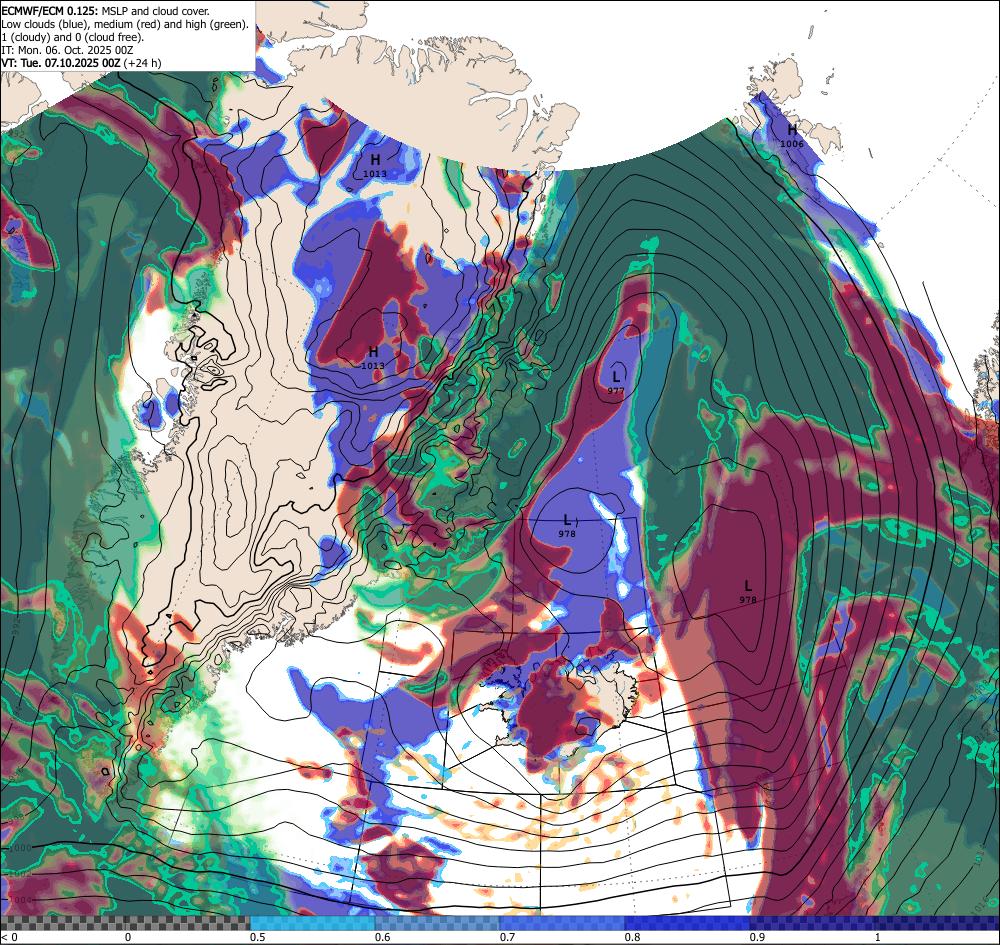1000x945 pixels.
Task: Click the 'VT: Tue. 07.10.2025 00Z (+24 h)' line
Action: [82, 63]
